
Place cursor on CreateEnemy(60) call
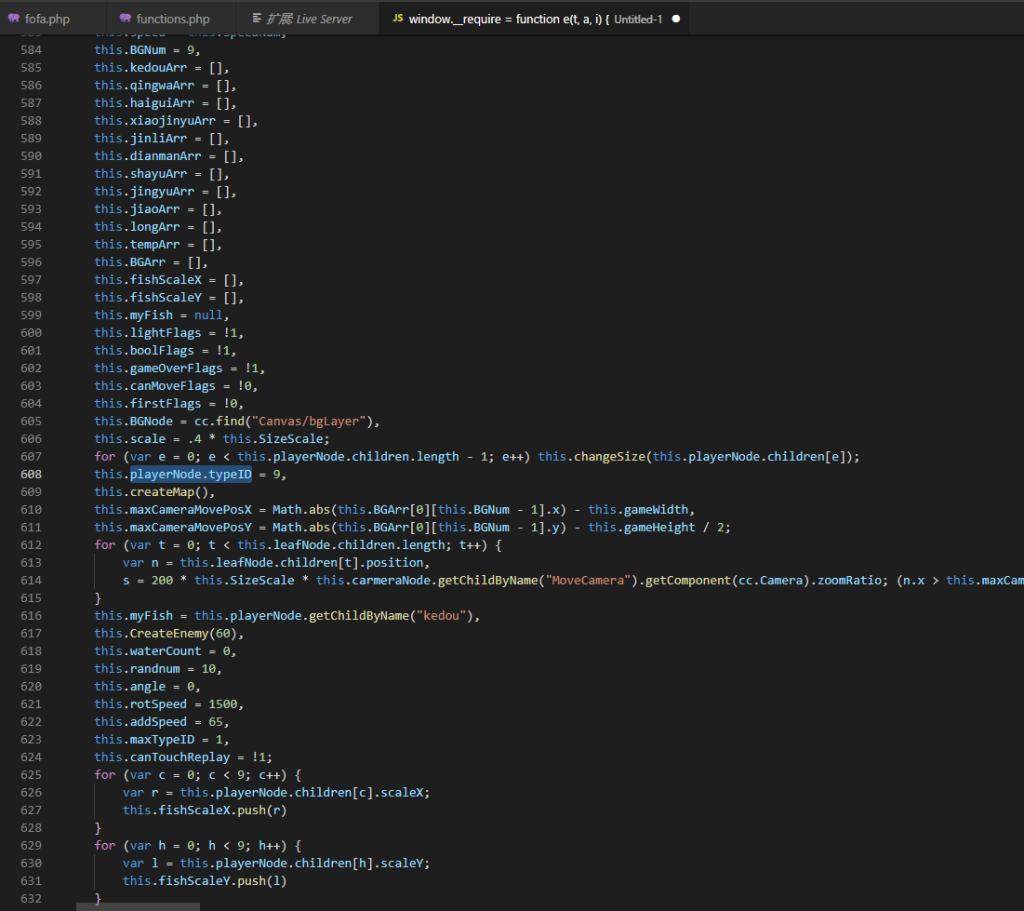click(x=182, y=634)
